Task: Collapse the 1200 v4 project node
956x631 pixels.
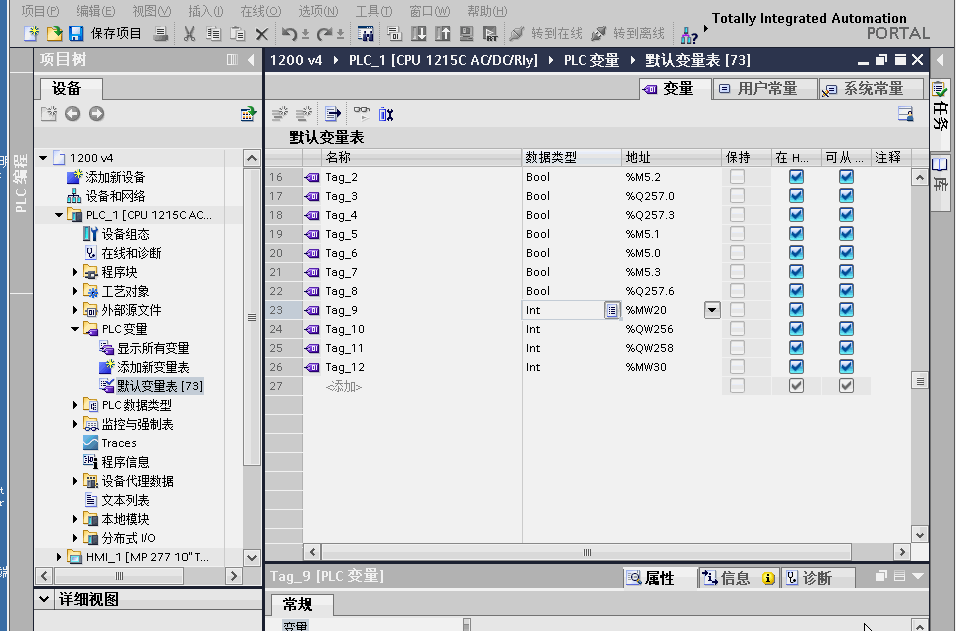Action: point(43,158)
